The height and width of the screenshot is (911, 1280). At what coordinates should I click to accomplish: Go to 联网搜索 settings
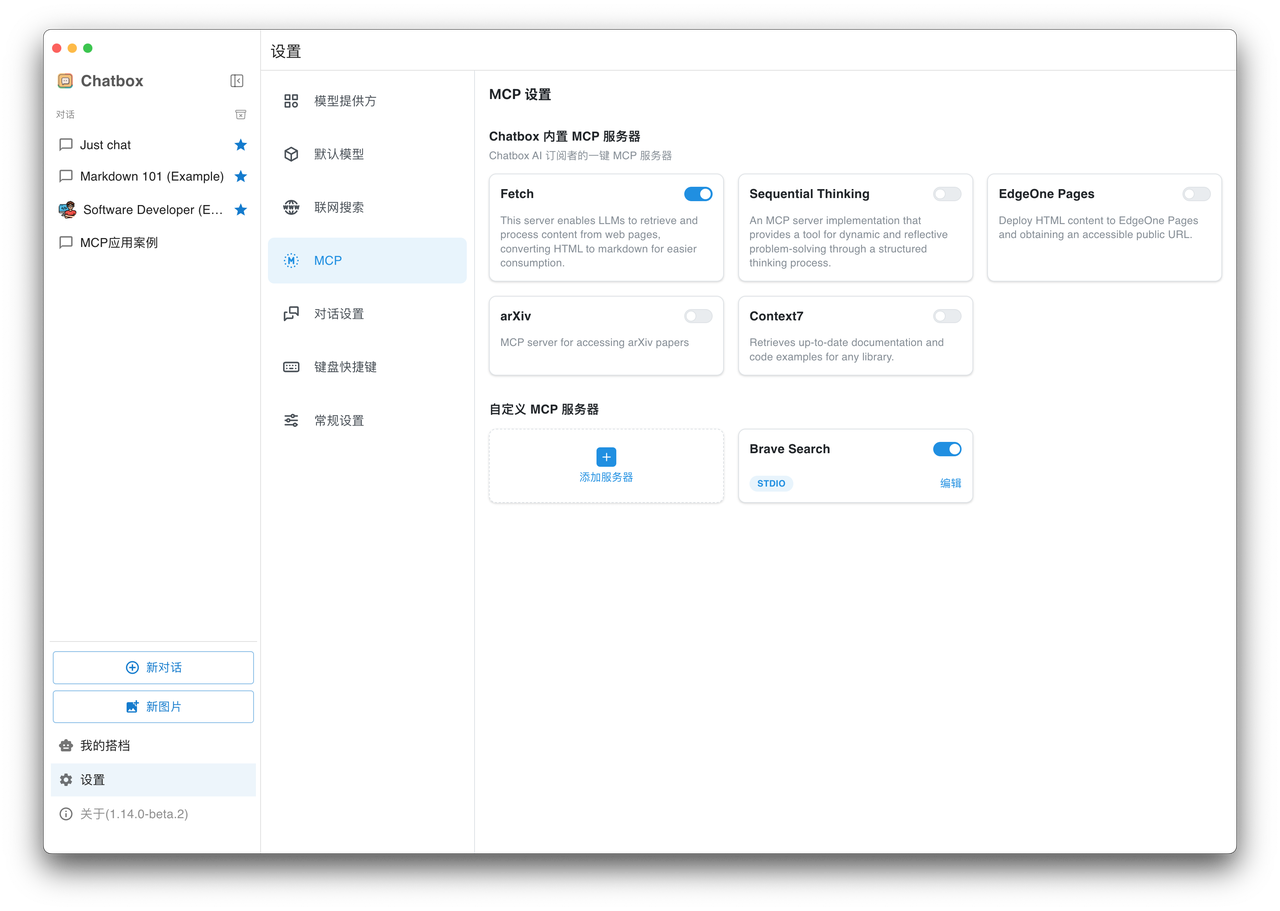tap(367, 207)
